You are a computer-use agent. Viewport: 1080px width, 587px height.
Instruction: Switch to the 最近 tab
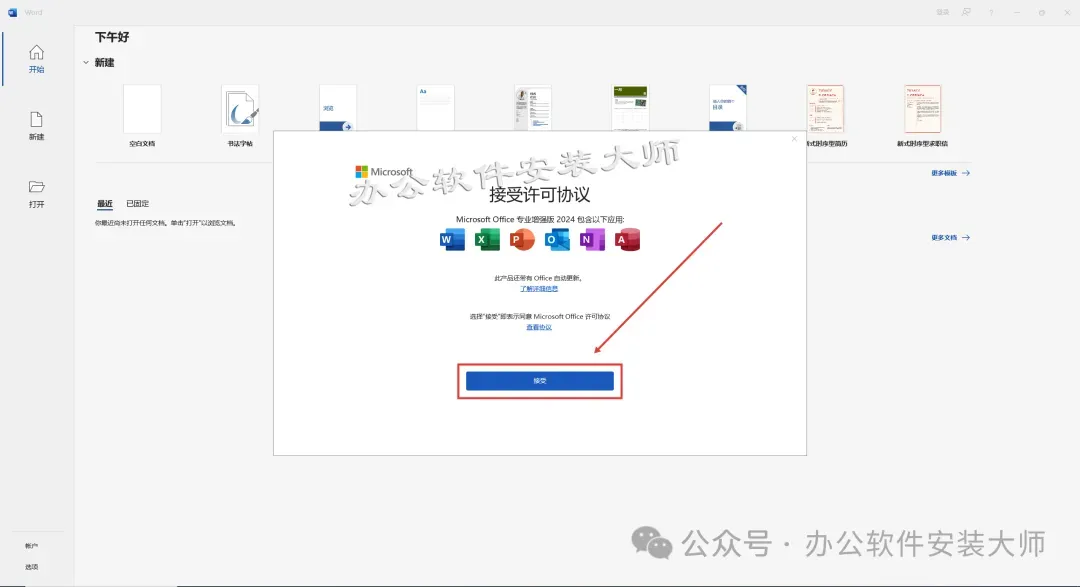click(x=105, y=204)
